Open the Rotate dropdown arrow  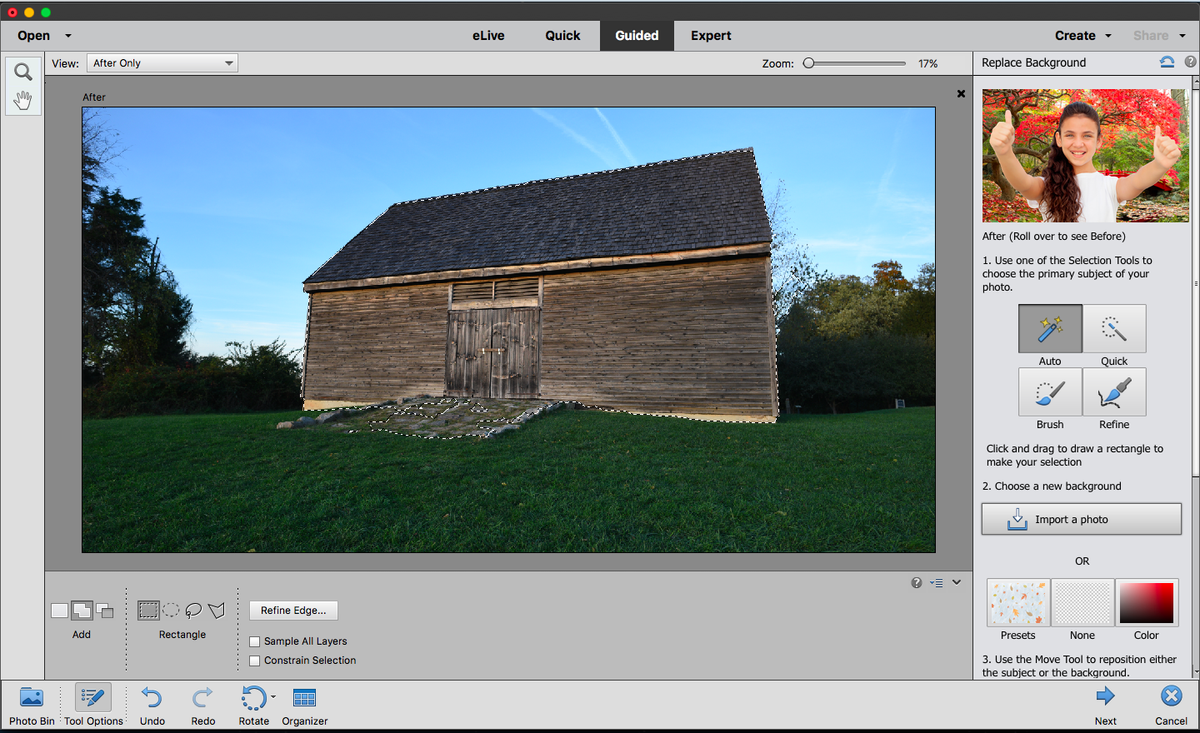tap(273, 696)
